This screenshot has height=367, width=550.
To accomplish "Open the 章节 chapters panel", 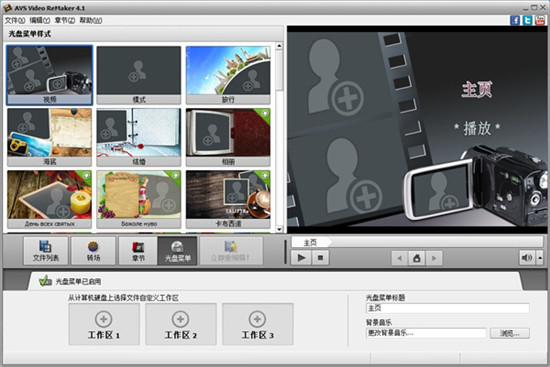I will (x=138, y=251).
